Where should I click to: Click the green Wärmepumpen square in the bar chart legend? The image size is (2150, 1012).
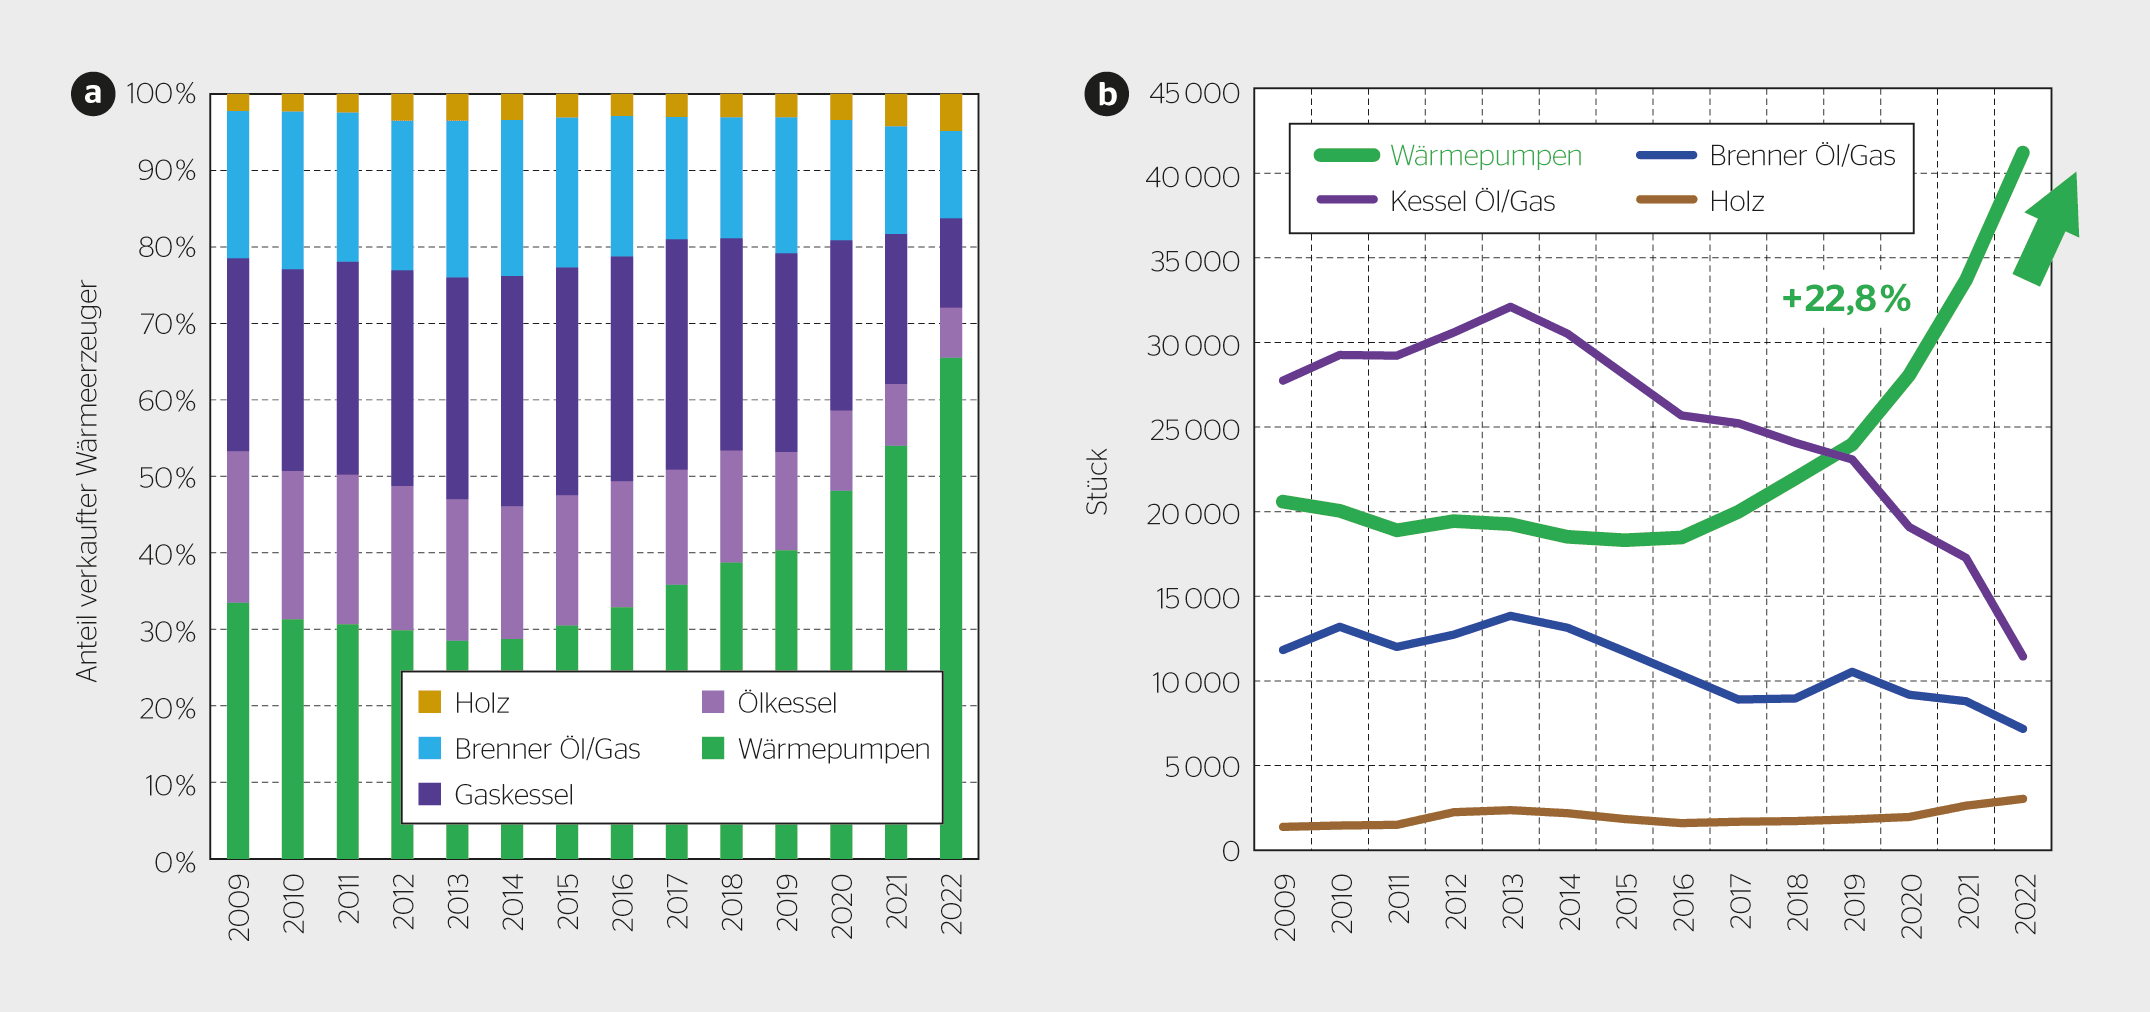713,748
